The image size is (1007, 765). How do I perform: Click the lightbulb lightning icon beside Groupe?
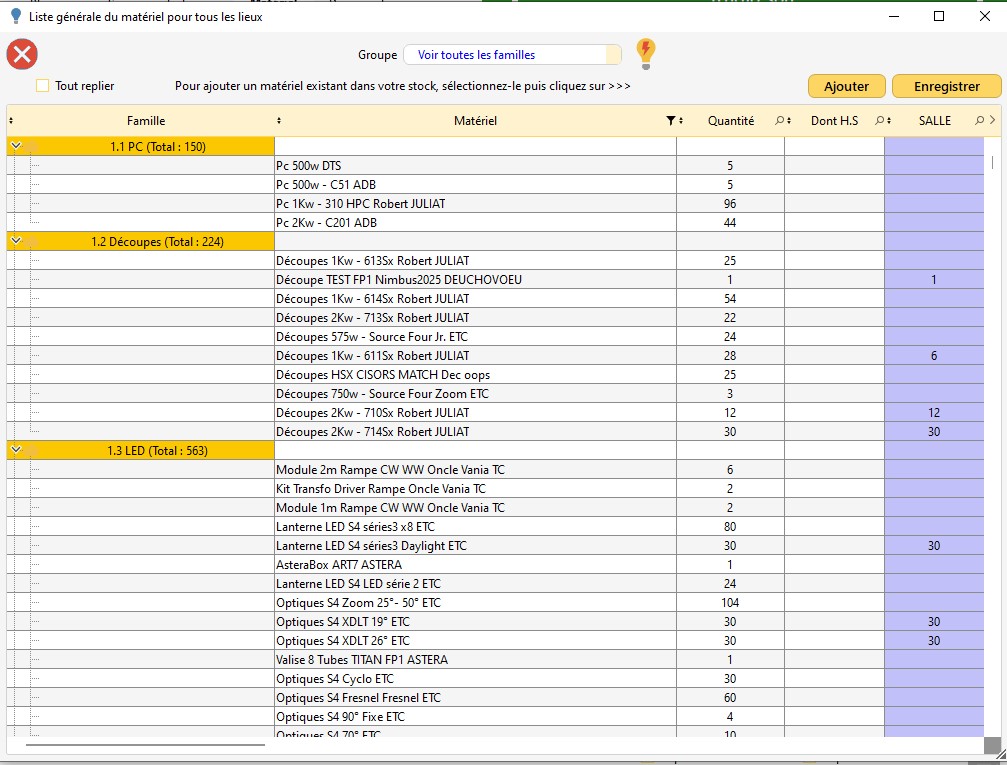(646, 53)
